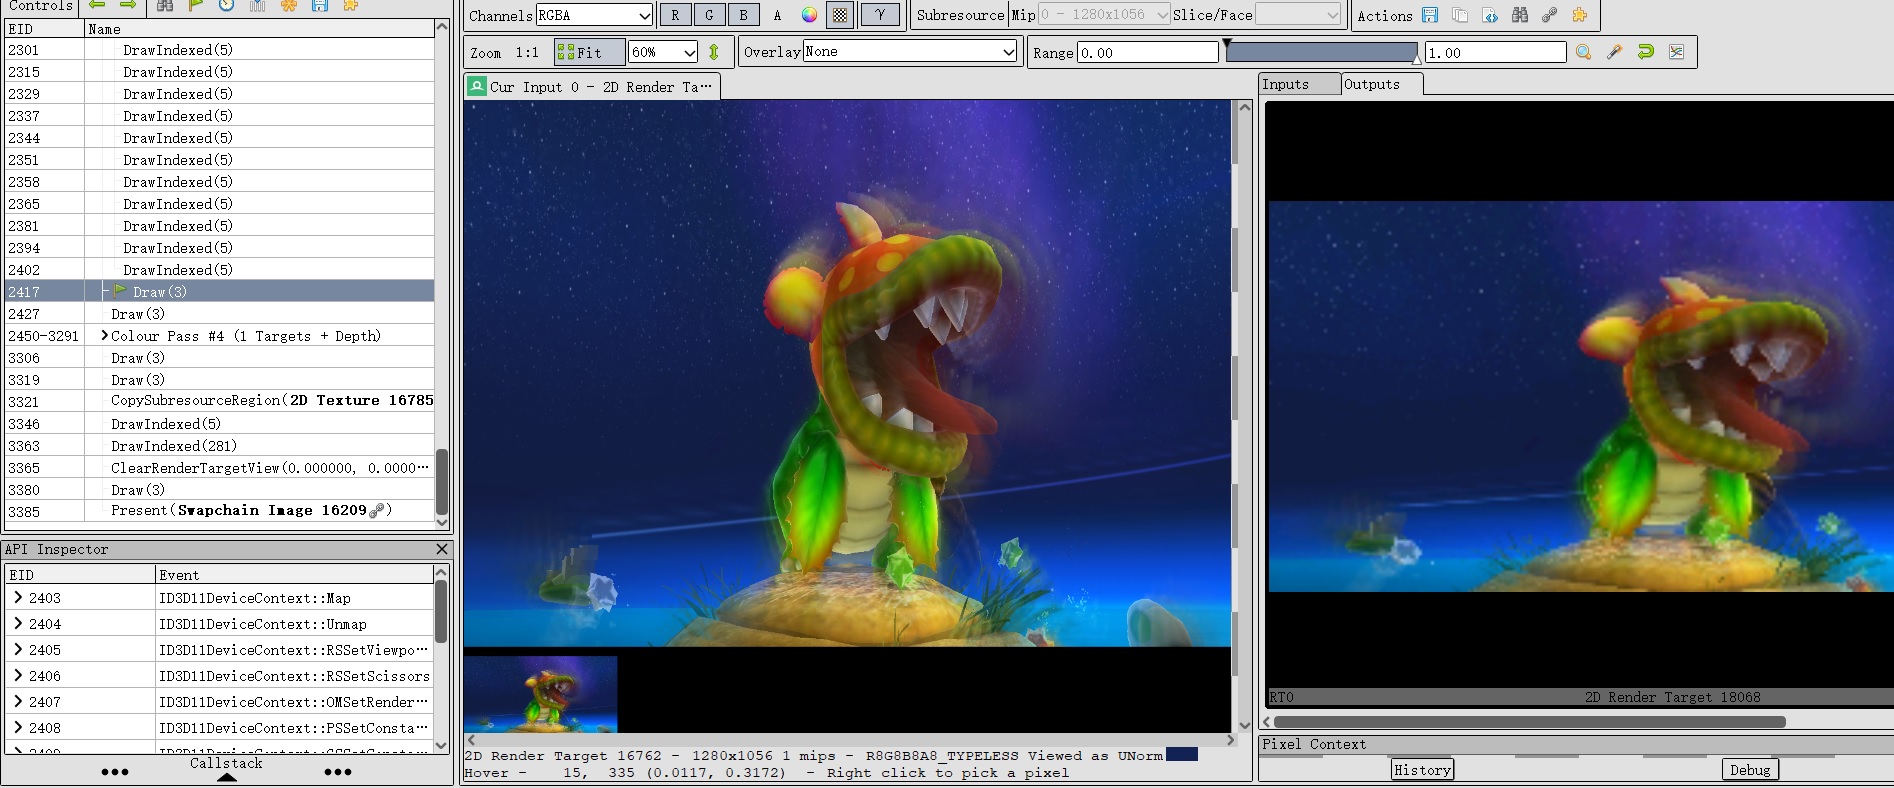
Task: Select Cur Input 0 texture tab
Action: click(592, 87)
